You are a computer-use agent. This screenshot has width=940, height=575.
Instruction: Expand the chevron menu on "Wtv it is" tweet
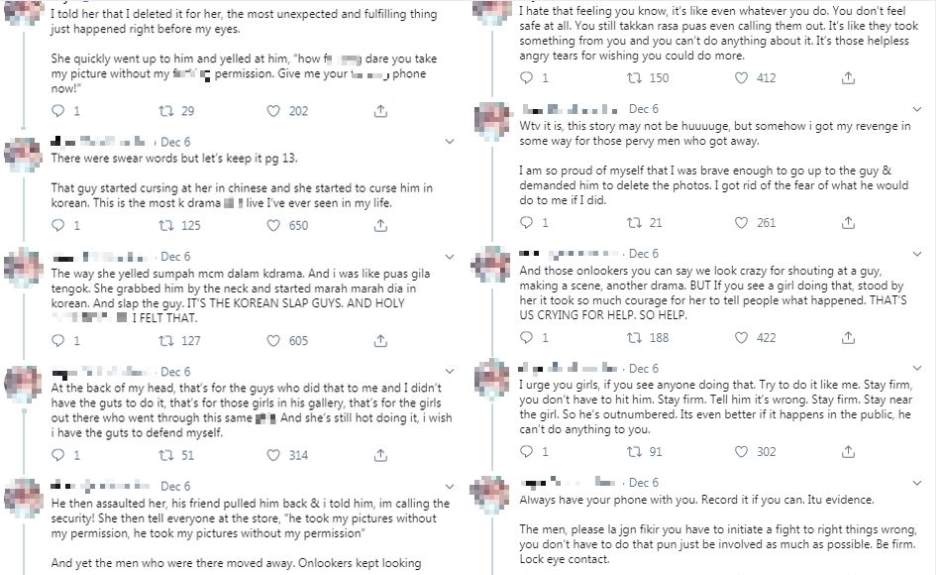(918, 108)
